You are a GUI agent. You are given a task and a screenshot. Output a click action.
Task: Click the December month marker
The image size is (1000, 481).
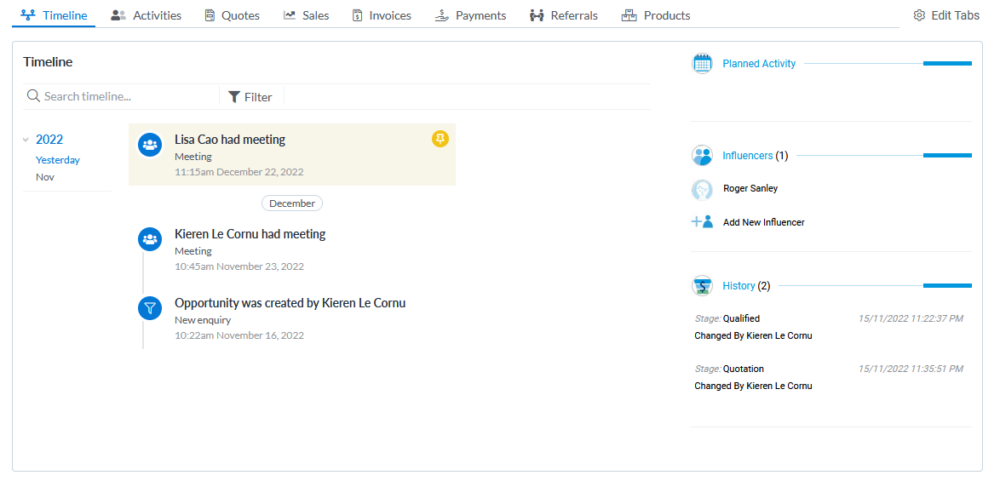[292, 204]
